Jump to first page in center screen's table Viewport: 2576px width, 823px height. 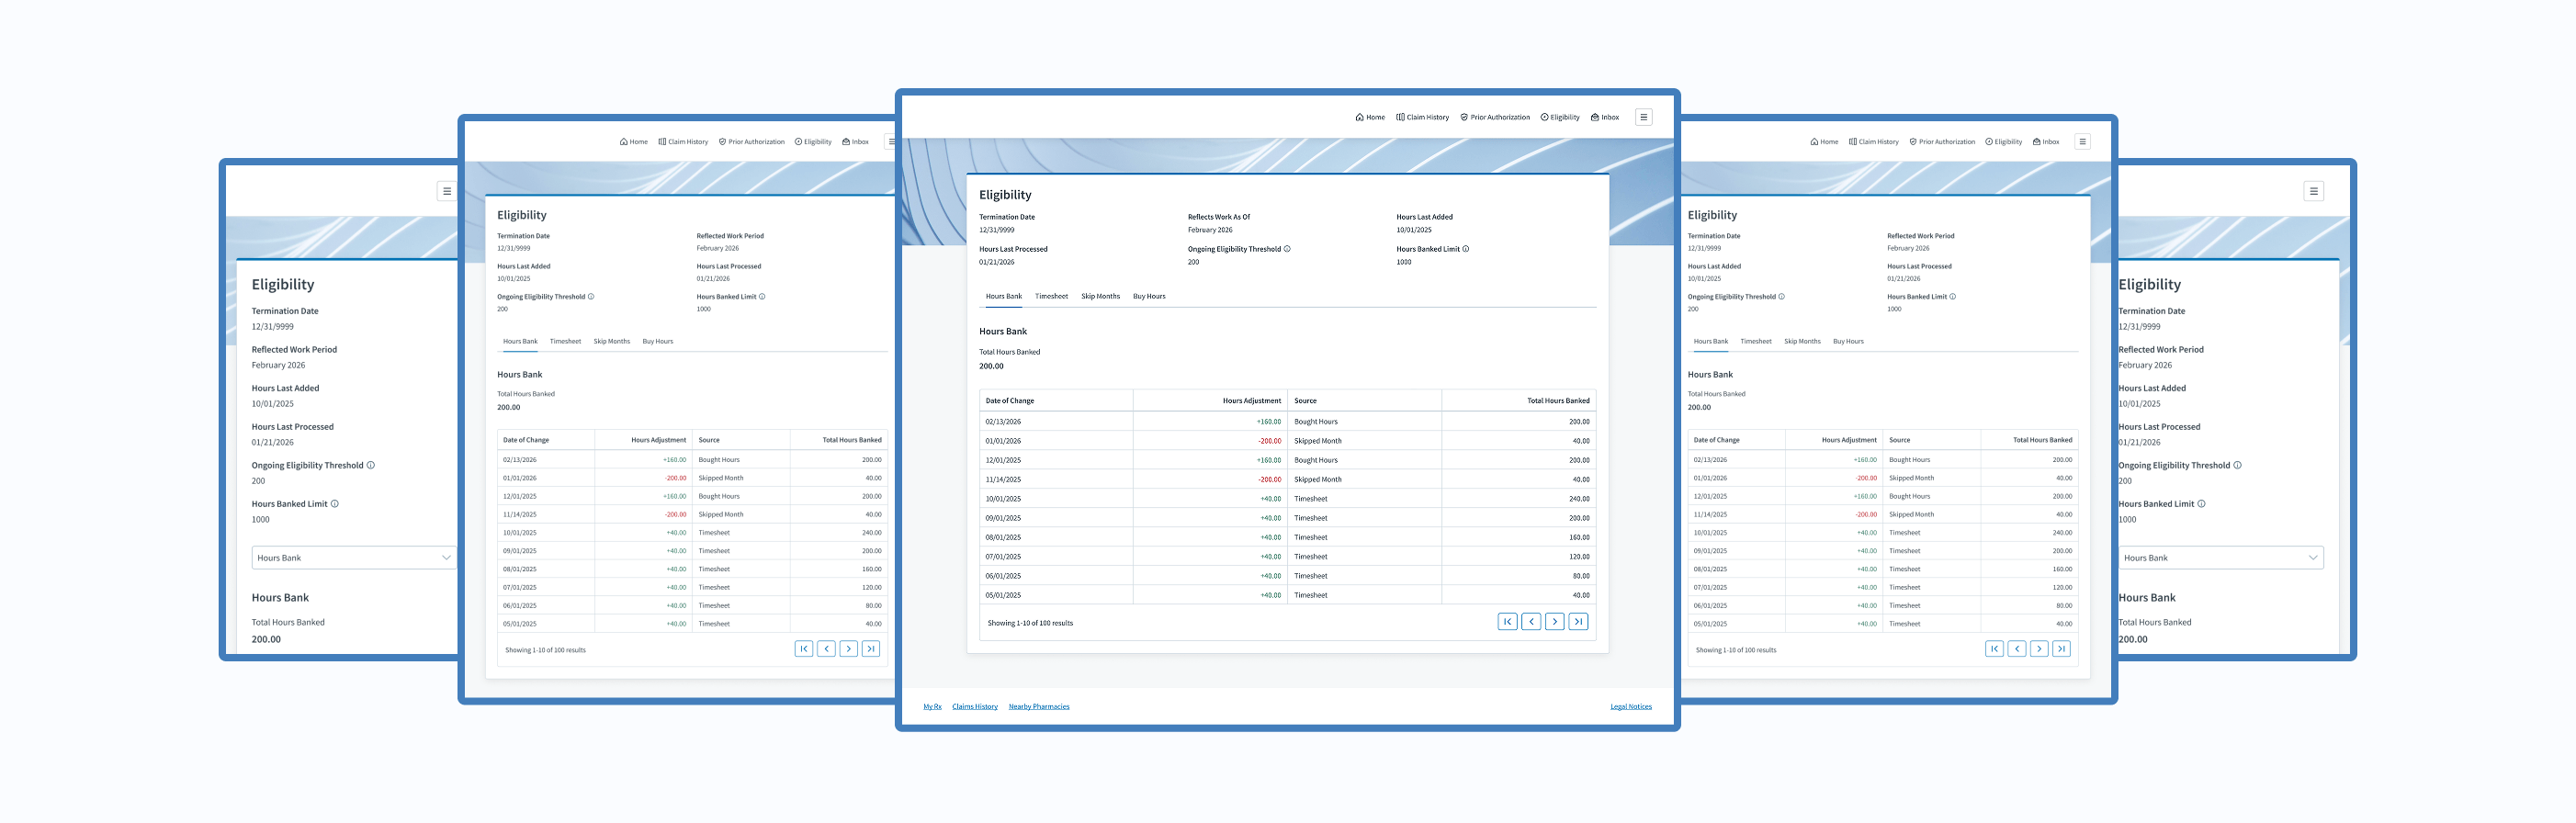point(1507,622)
